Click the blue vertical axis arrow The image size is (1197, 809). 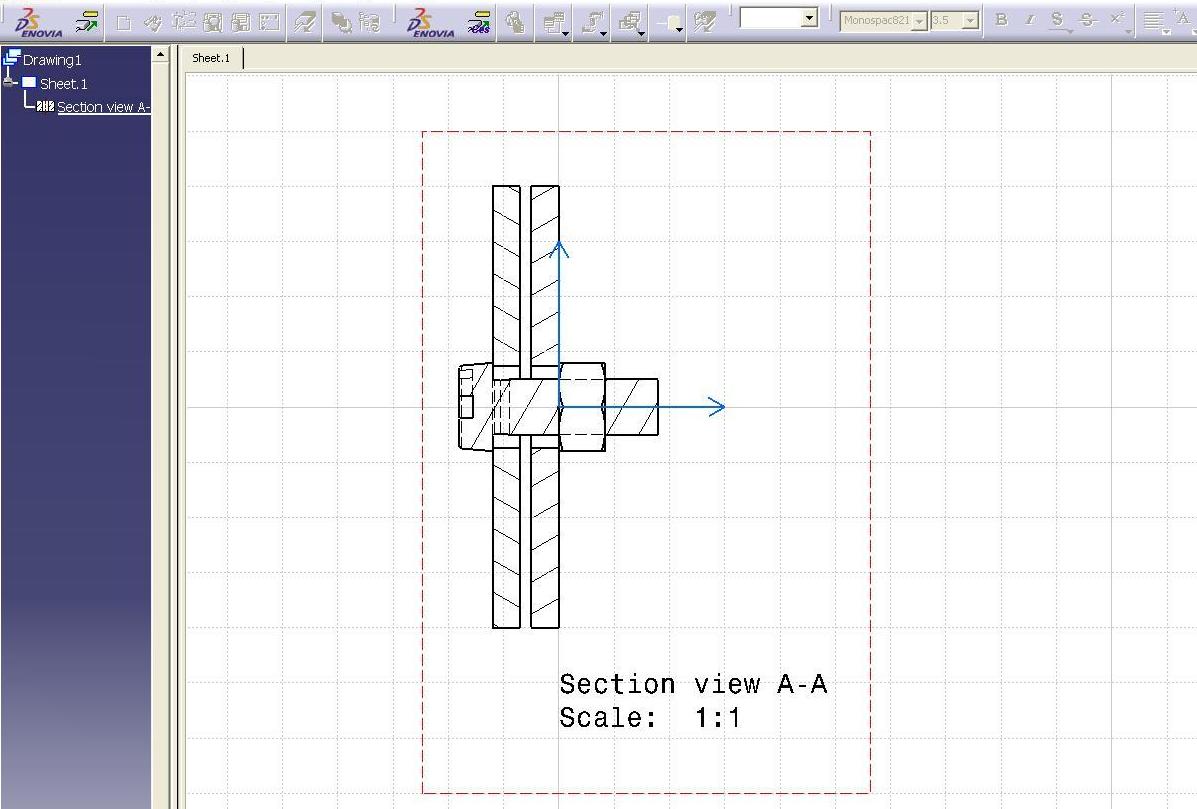[560, 324]
